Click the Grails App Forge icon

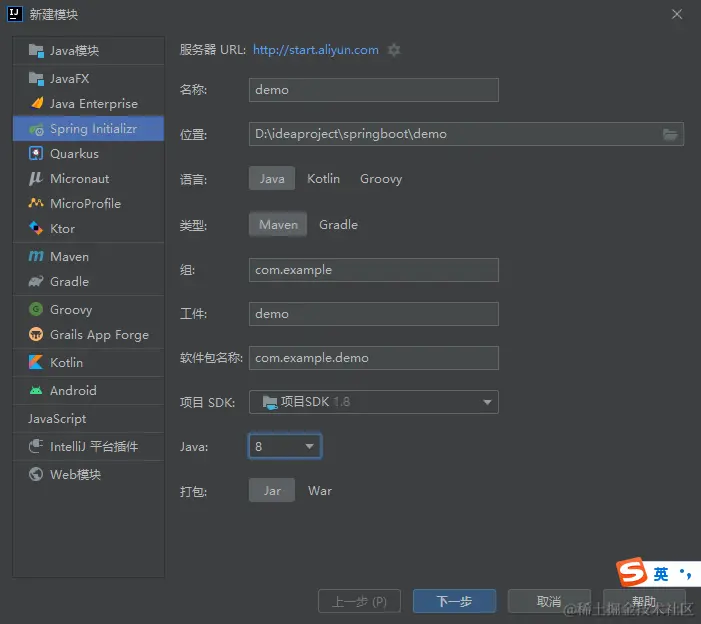(x=36, y=334)
